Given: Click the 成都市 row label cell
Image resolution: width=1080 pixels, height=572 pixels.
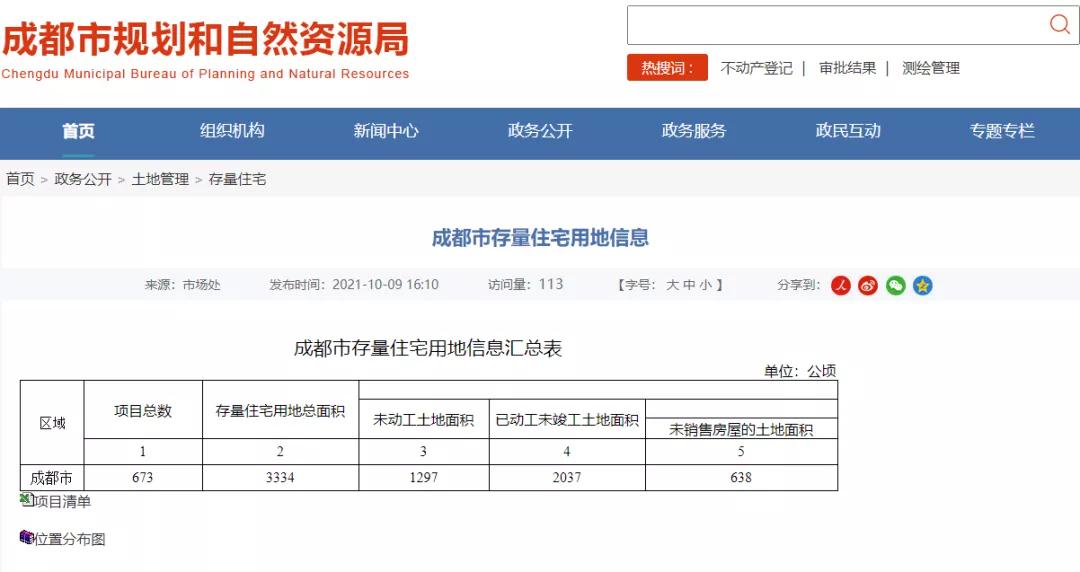Looking at the screenshot, I should pos(52,478).
